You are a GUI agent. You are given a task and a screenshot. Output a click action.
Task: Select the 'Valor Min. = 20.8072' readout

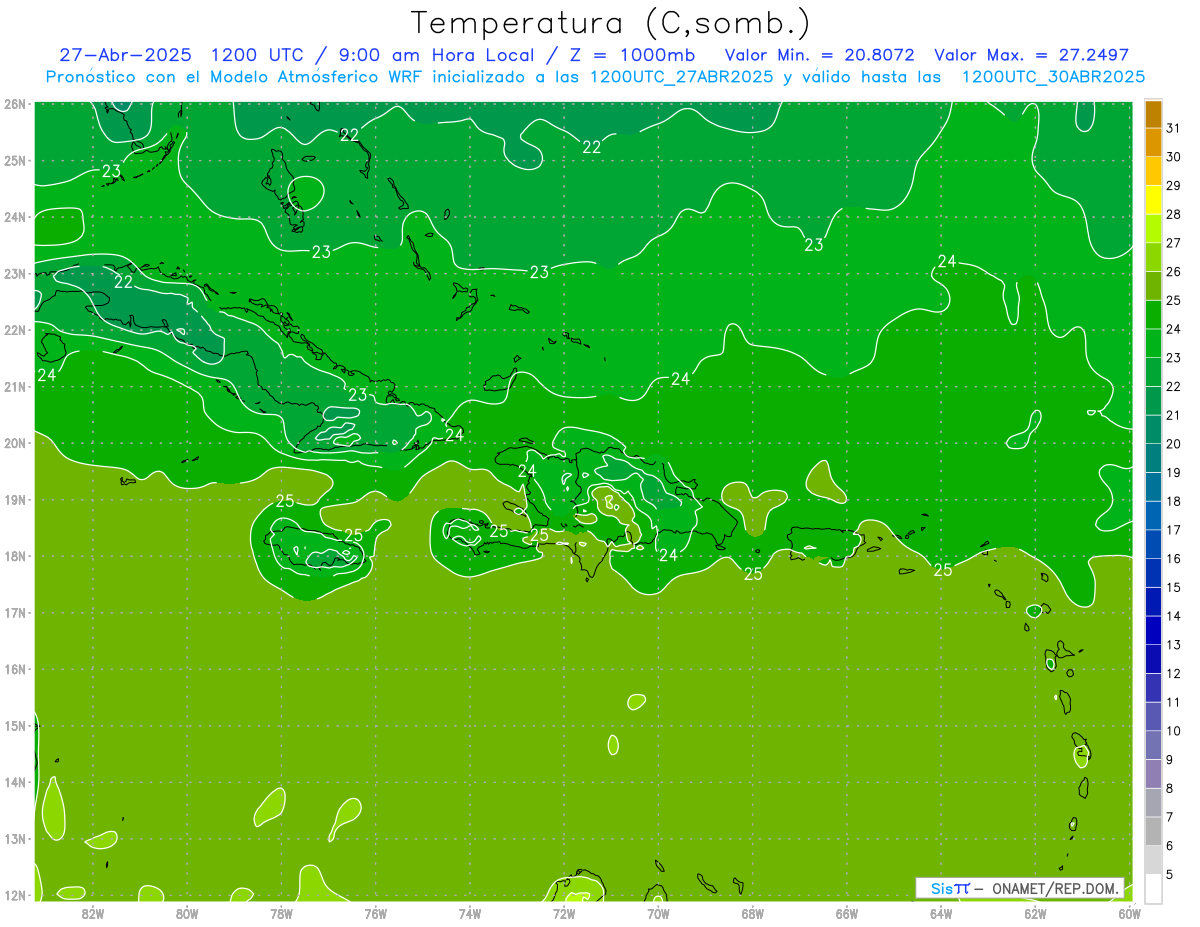pos(819,55)
